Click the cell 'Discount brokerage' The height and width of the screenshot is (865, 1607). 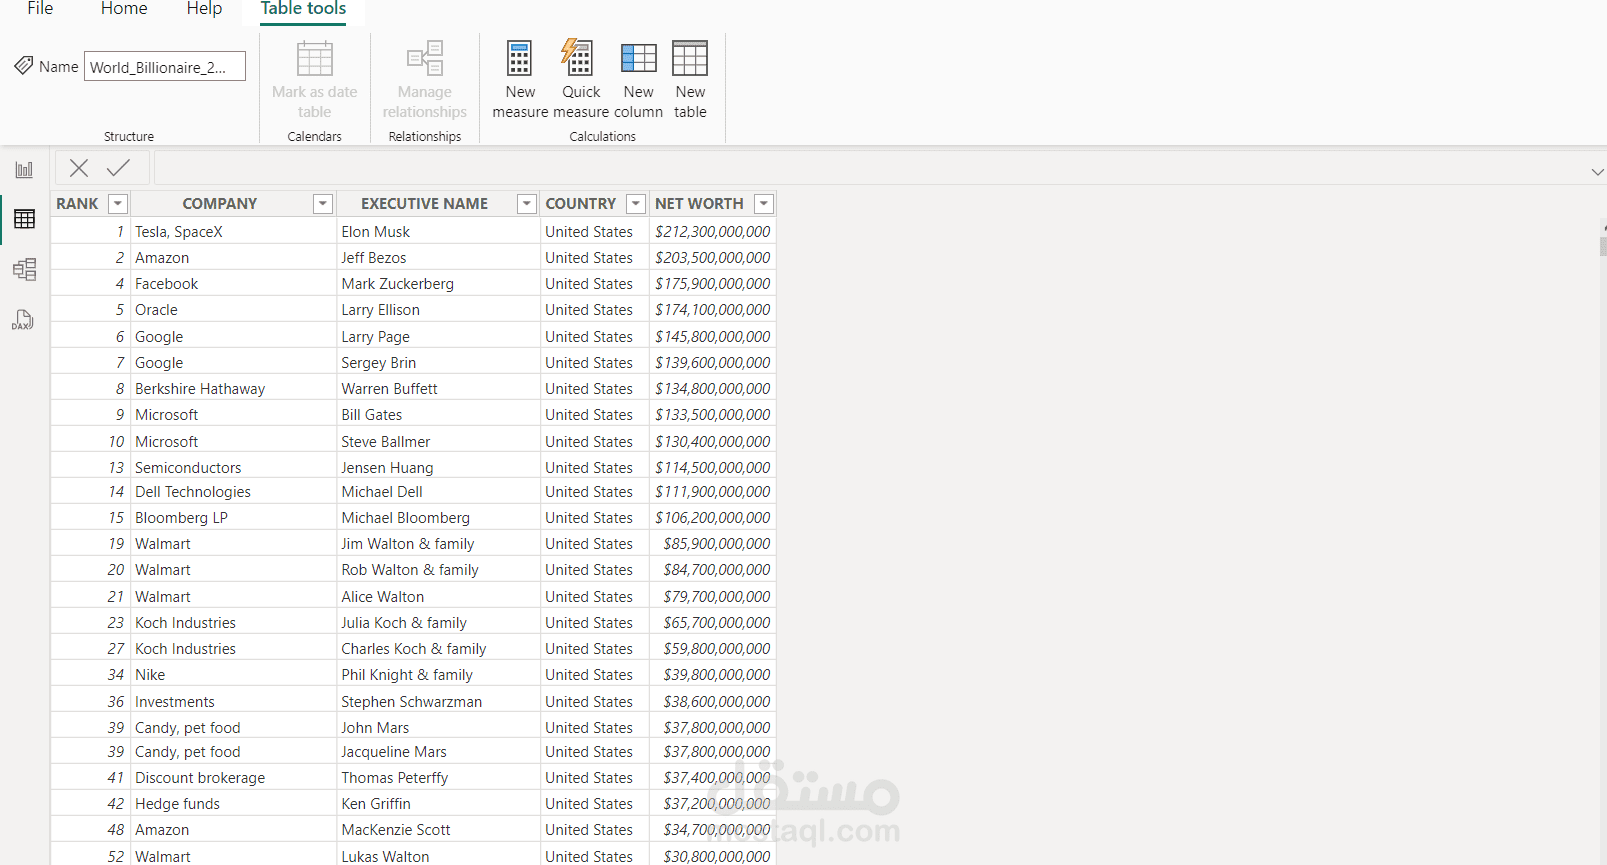pos(233,778)
